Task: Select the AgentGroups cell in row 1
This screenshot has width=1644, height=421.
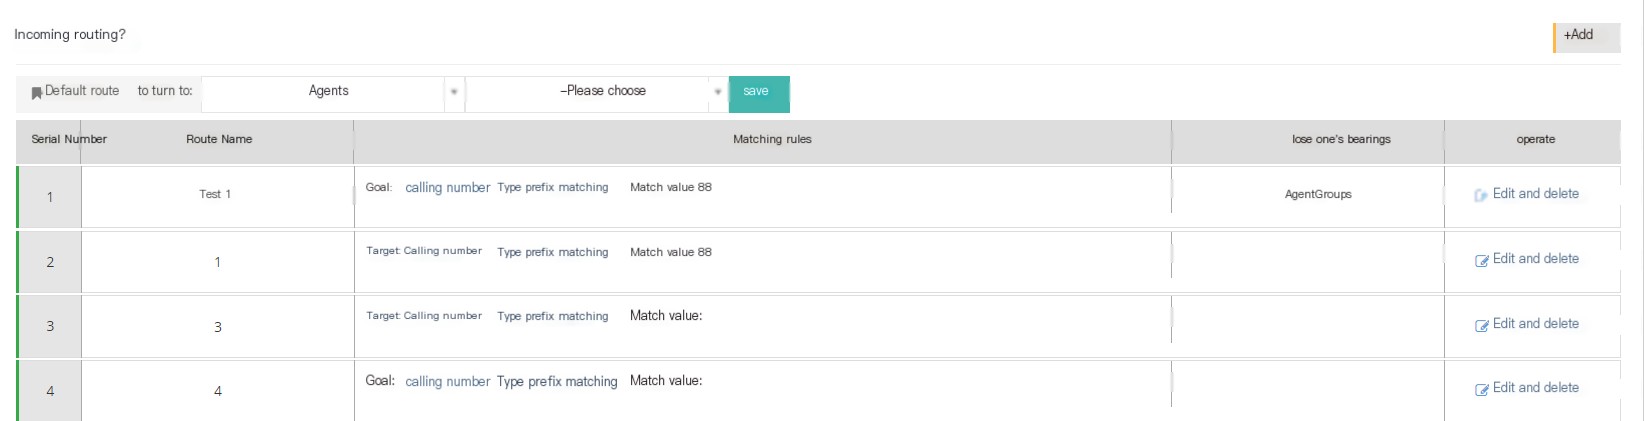Action: tap(1318, 195)
